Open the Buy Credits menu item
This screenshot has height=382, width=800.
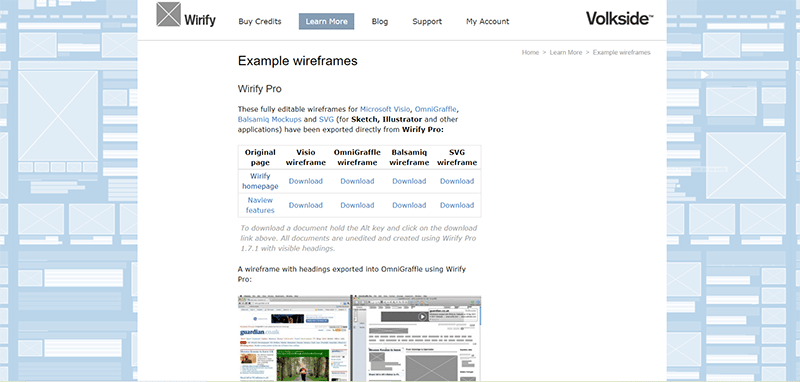[x=260, y=21]
